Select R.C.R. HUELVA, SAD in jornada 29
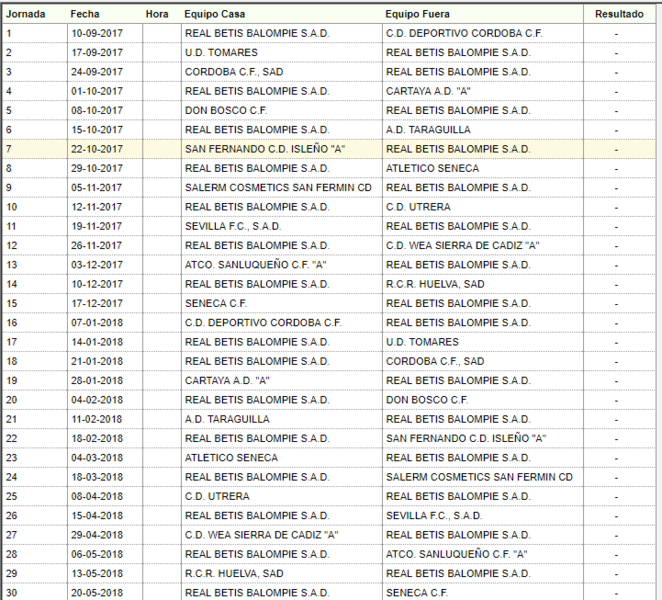 tap(234, 573)
